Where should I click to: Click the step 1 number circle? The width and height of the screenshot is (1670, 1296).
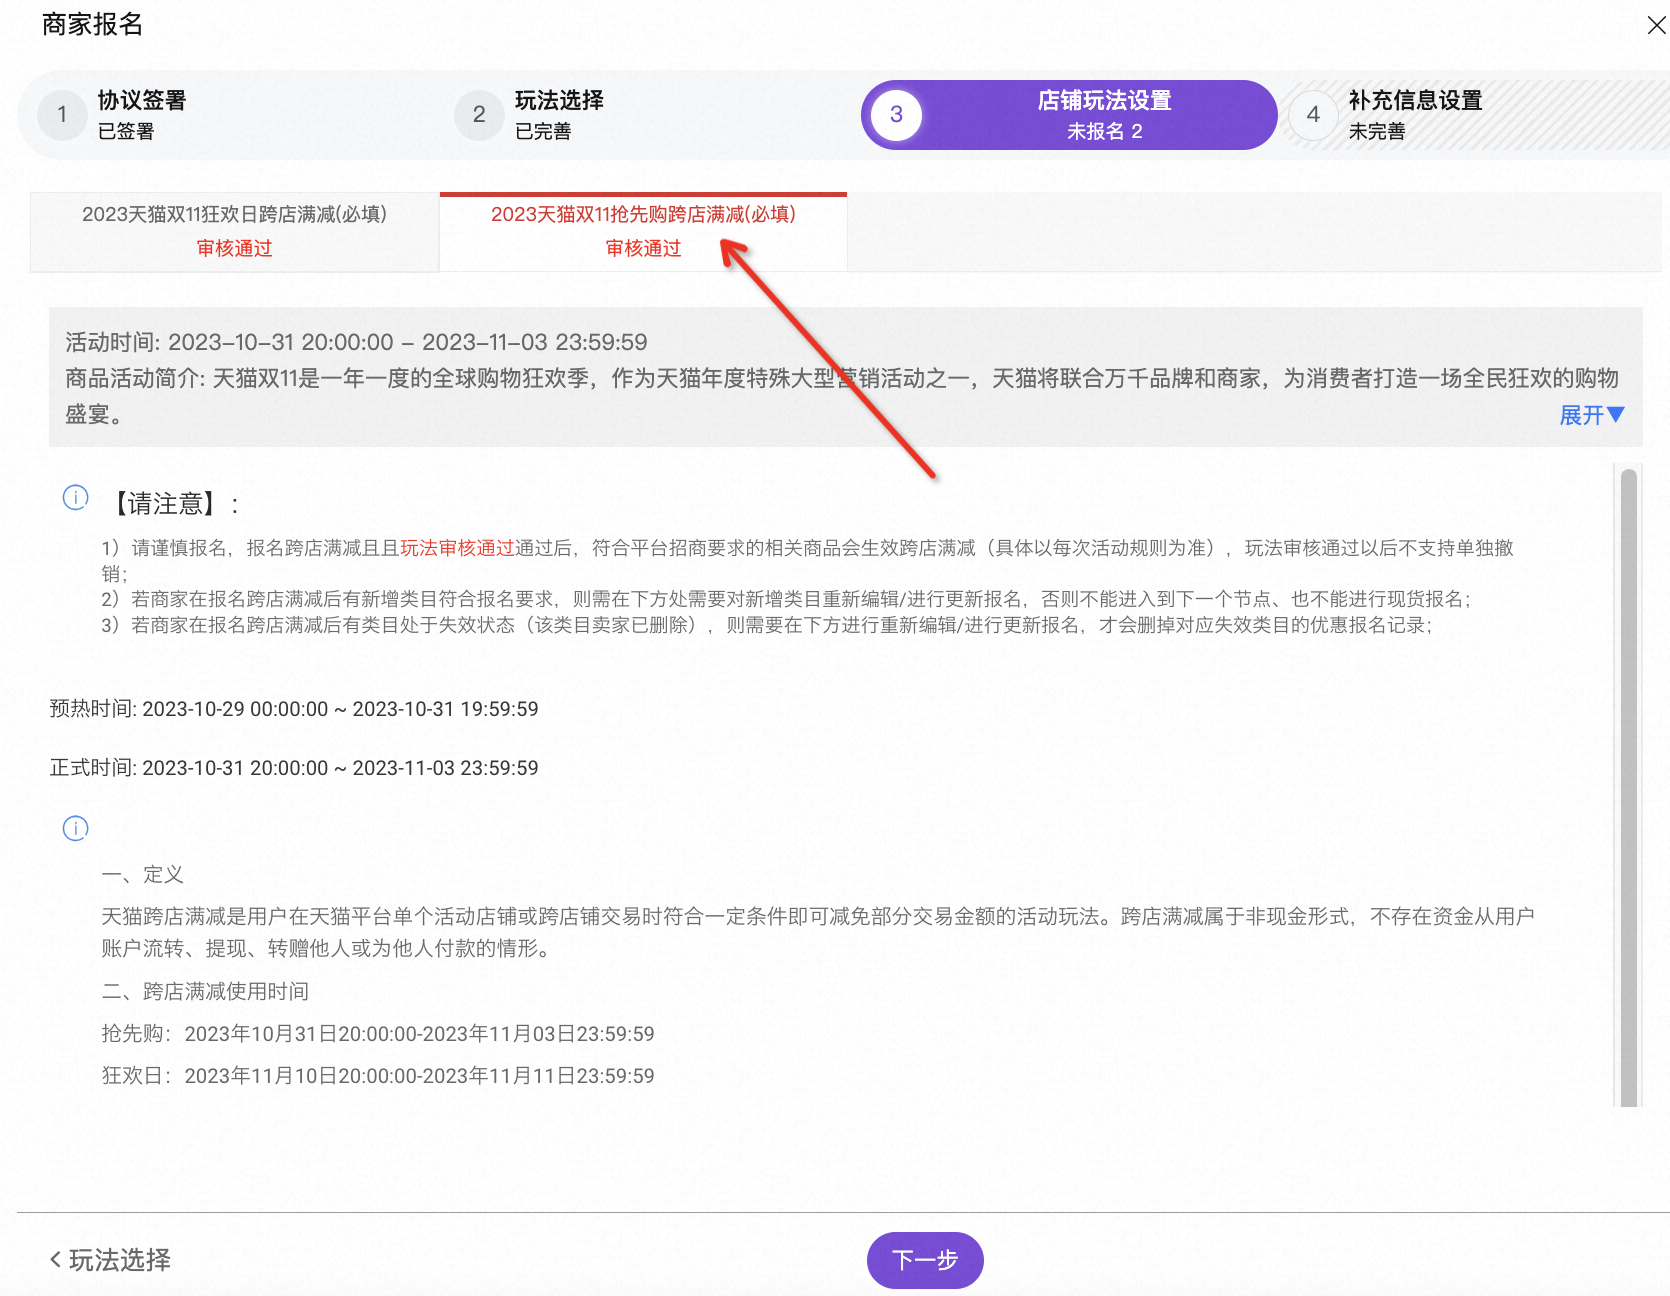[x=62, y=115]
